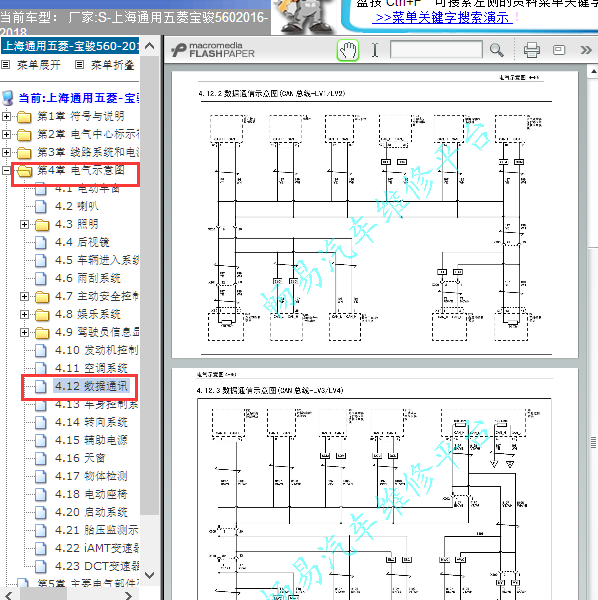This screenshot has width=598, height=600.
Task: Click the FlashPaper search text field
Action: (x=436, y=50)
